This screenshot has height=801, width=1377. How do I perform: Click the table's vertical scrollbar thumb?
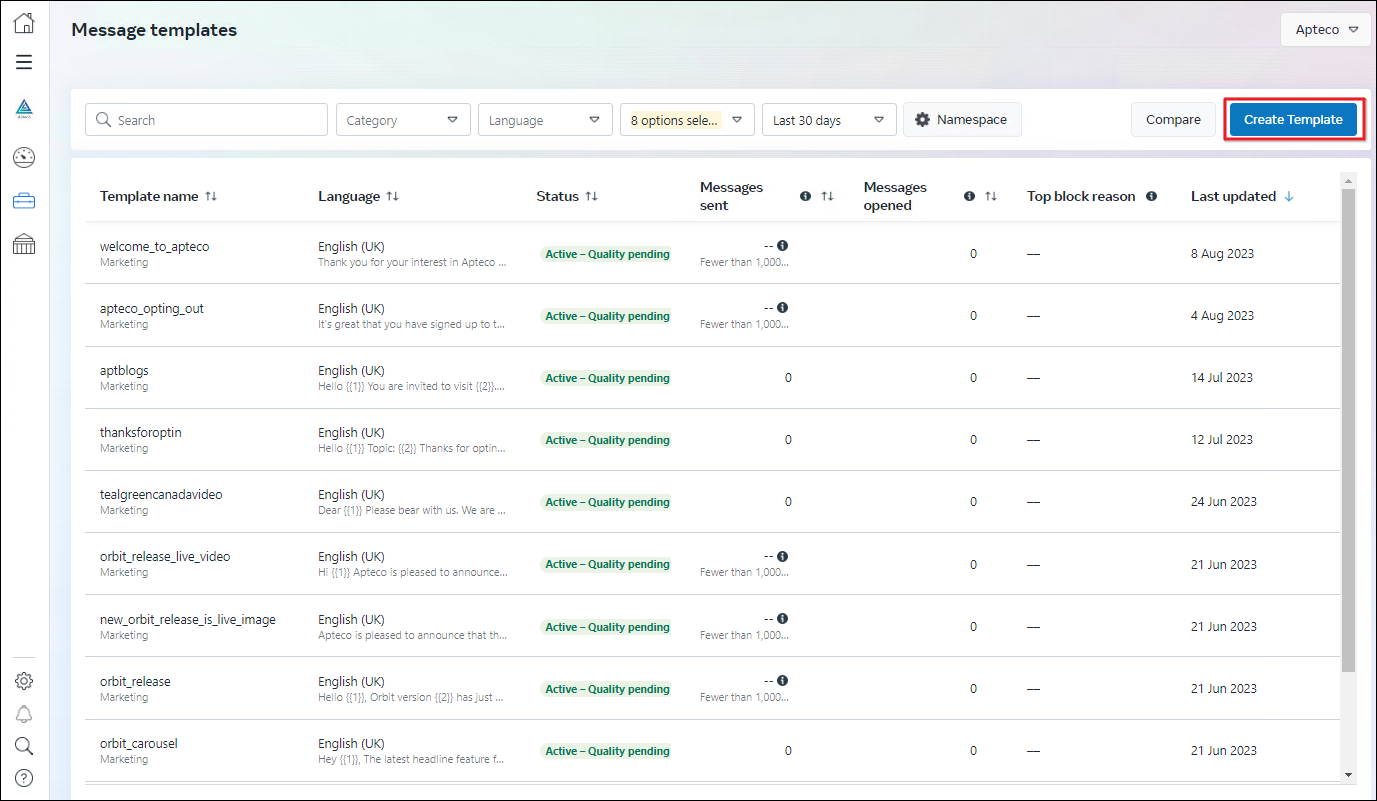tap(1348, 430)
